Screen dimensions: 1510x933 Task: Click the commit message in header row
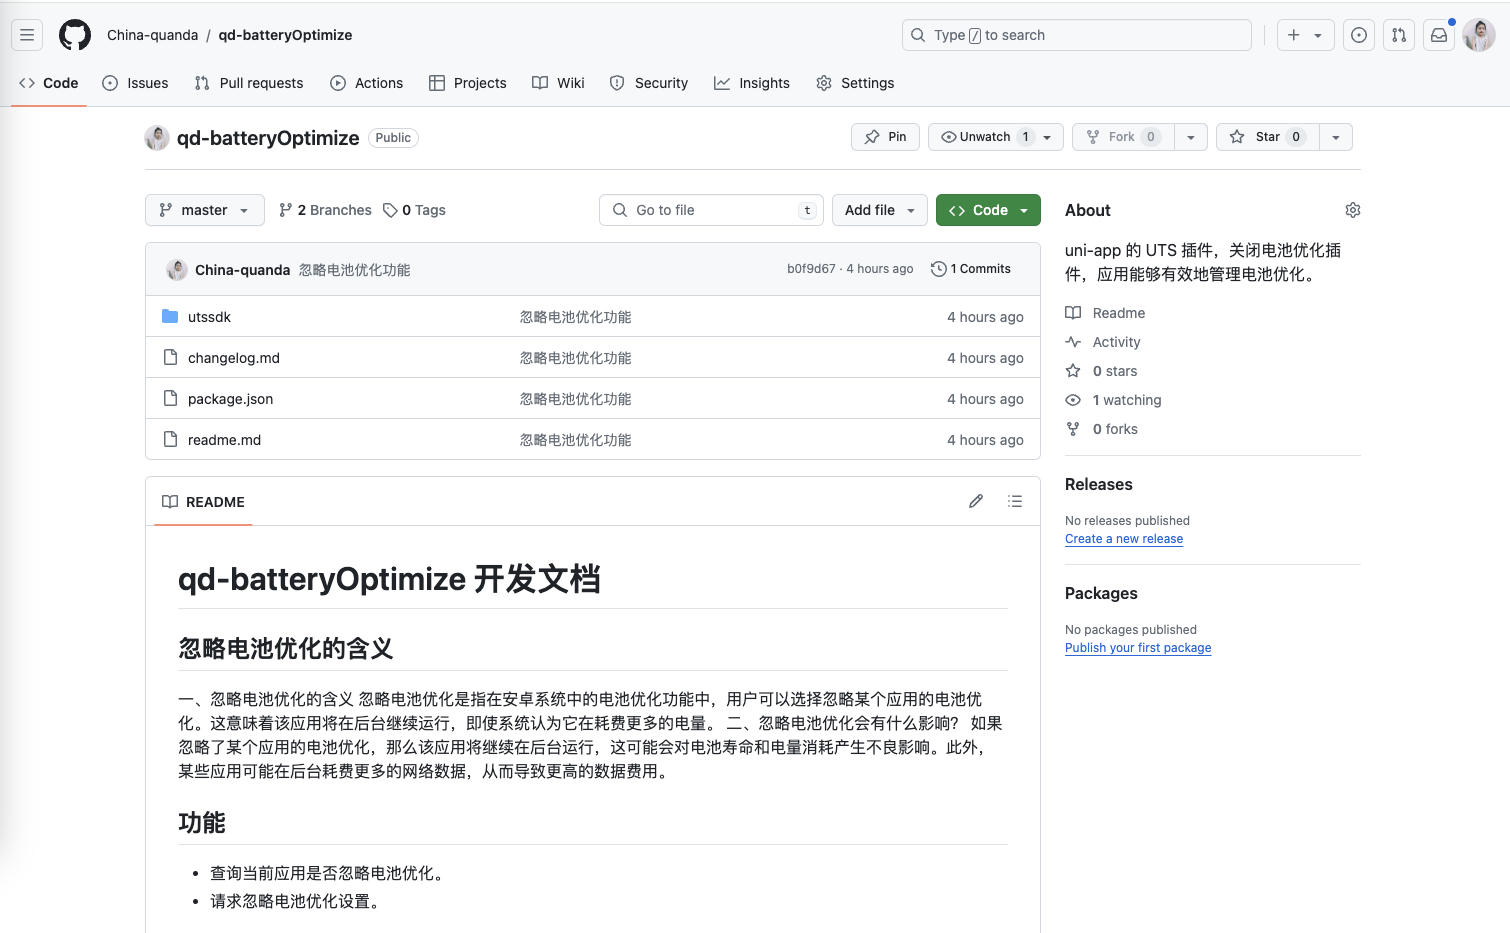(x=355, y=270)
